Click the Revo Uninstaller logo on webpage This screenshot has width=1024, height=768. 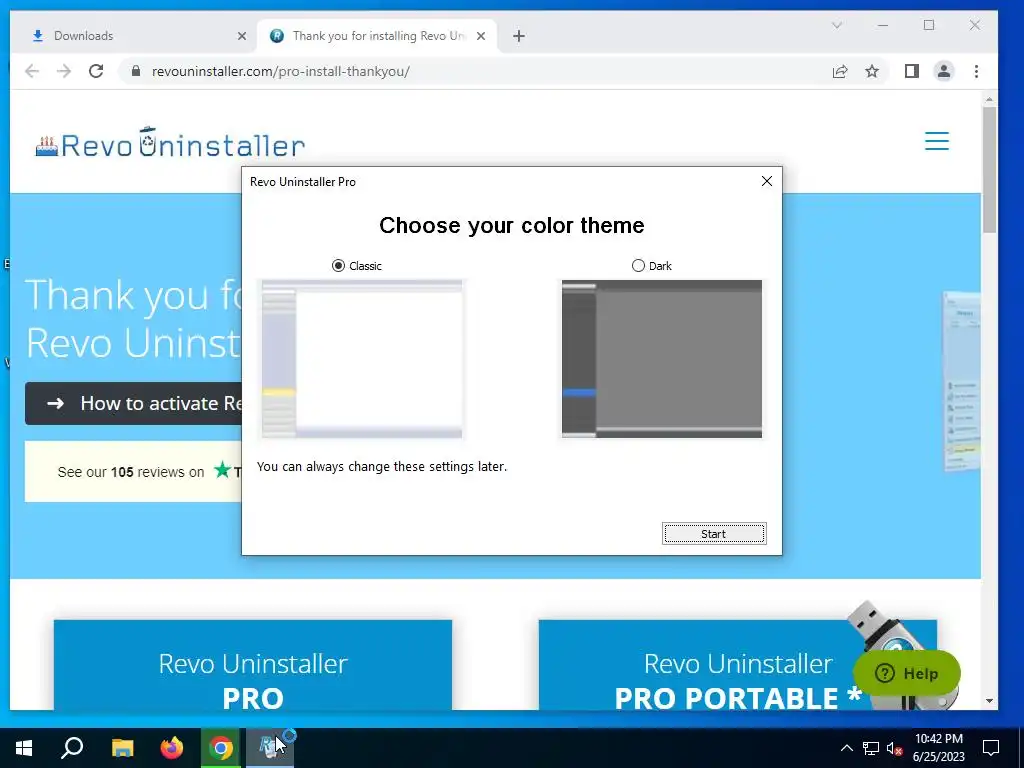pos(170,142)
